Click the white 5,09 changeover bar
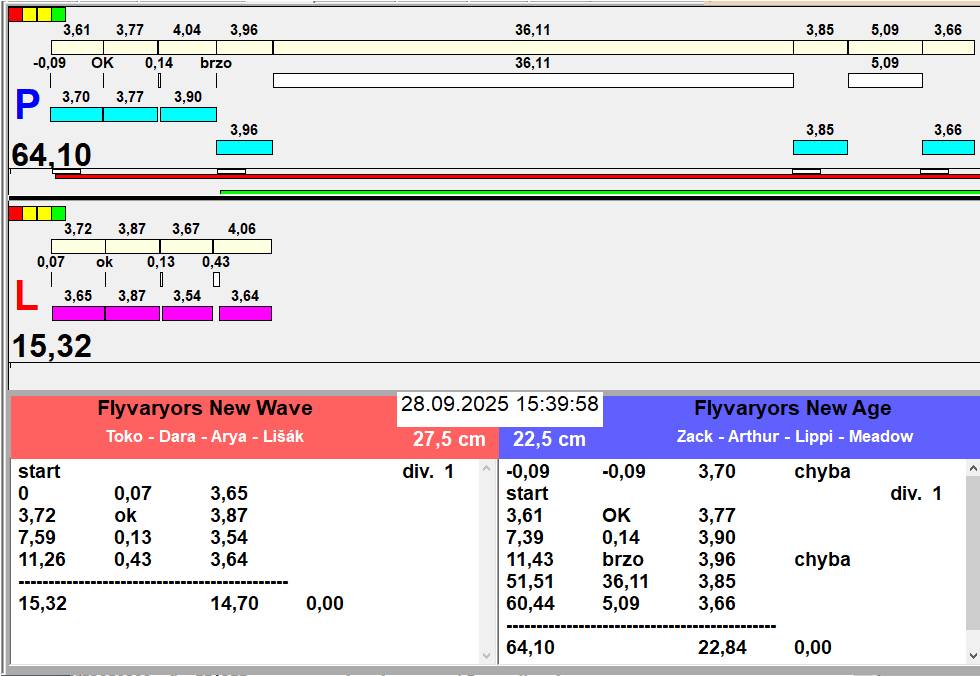 tap(885, 80)
